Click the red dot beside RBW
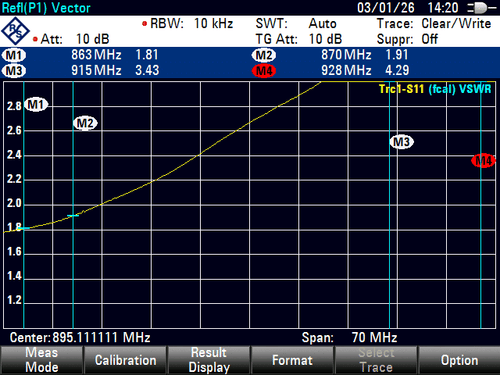500x375 pixels. [144, 24]
